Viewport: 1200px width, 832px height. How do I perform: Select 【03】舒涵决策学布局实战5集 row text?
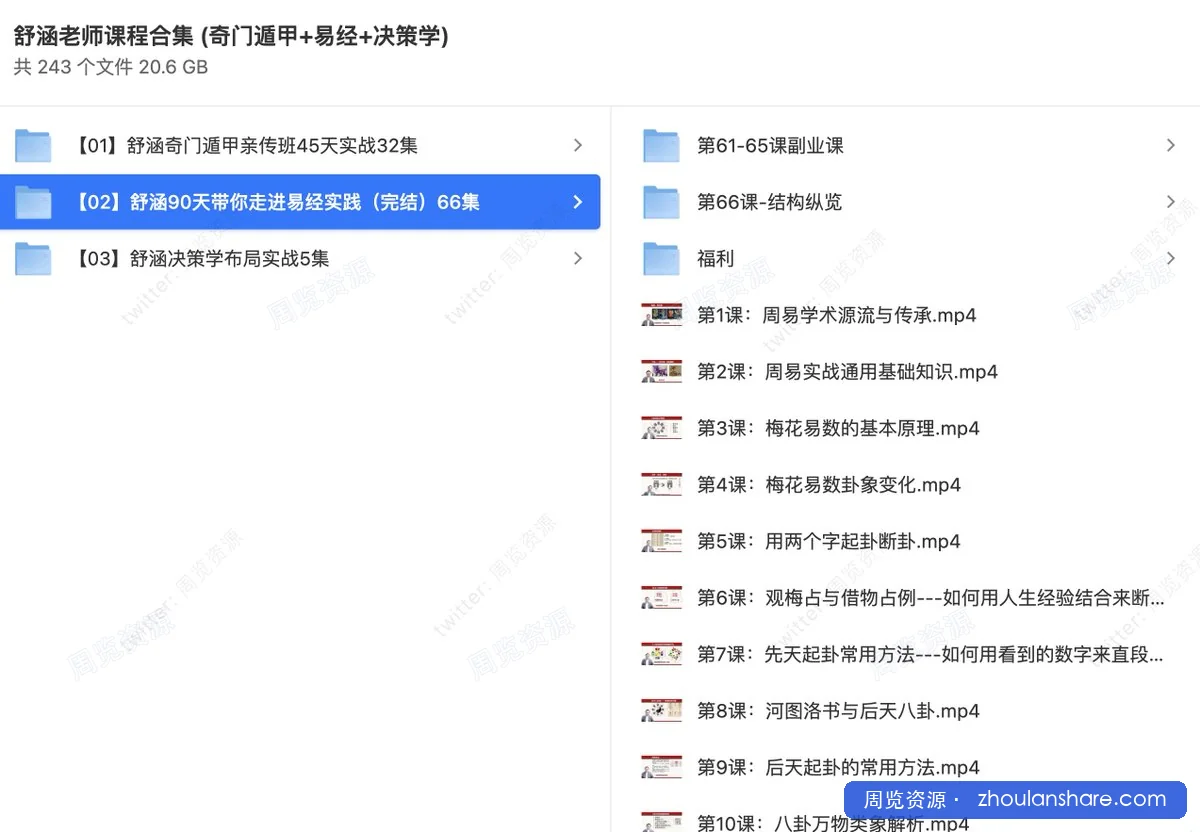pyautogui.click(x=202, y=259)
